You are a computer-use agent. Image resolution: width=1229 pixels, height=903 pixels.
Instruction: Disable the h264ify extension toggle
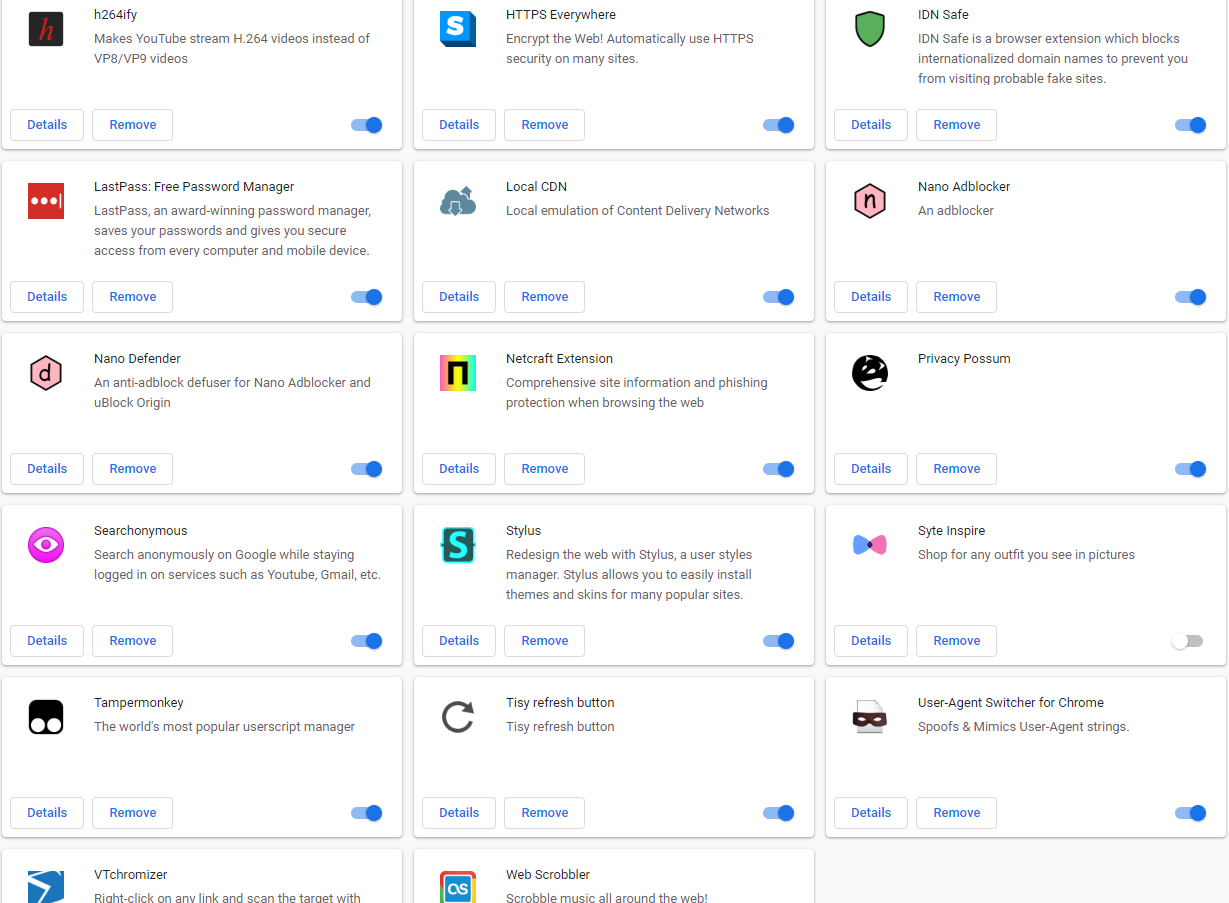pyautogui.click(x=367, y=125)
